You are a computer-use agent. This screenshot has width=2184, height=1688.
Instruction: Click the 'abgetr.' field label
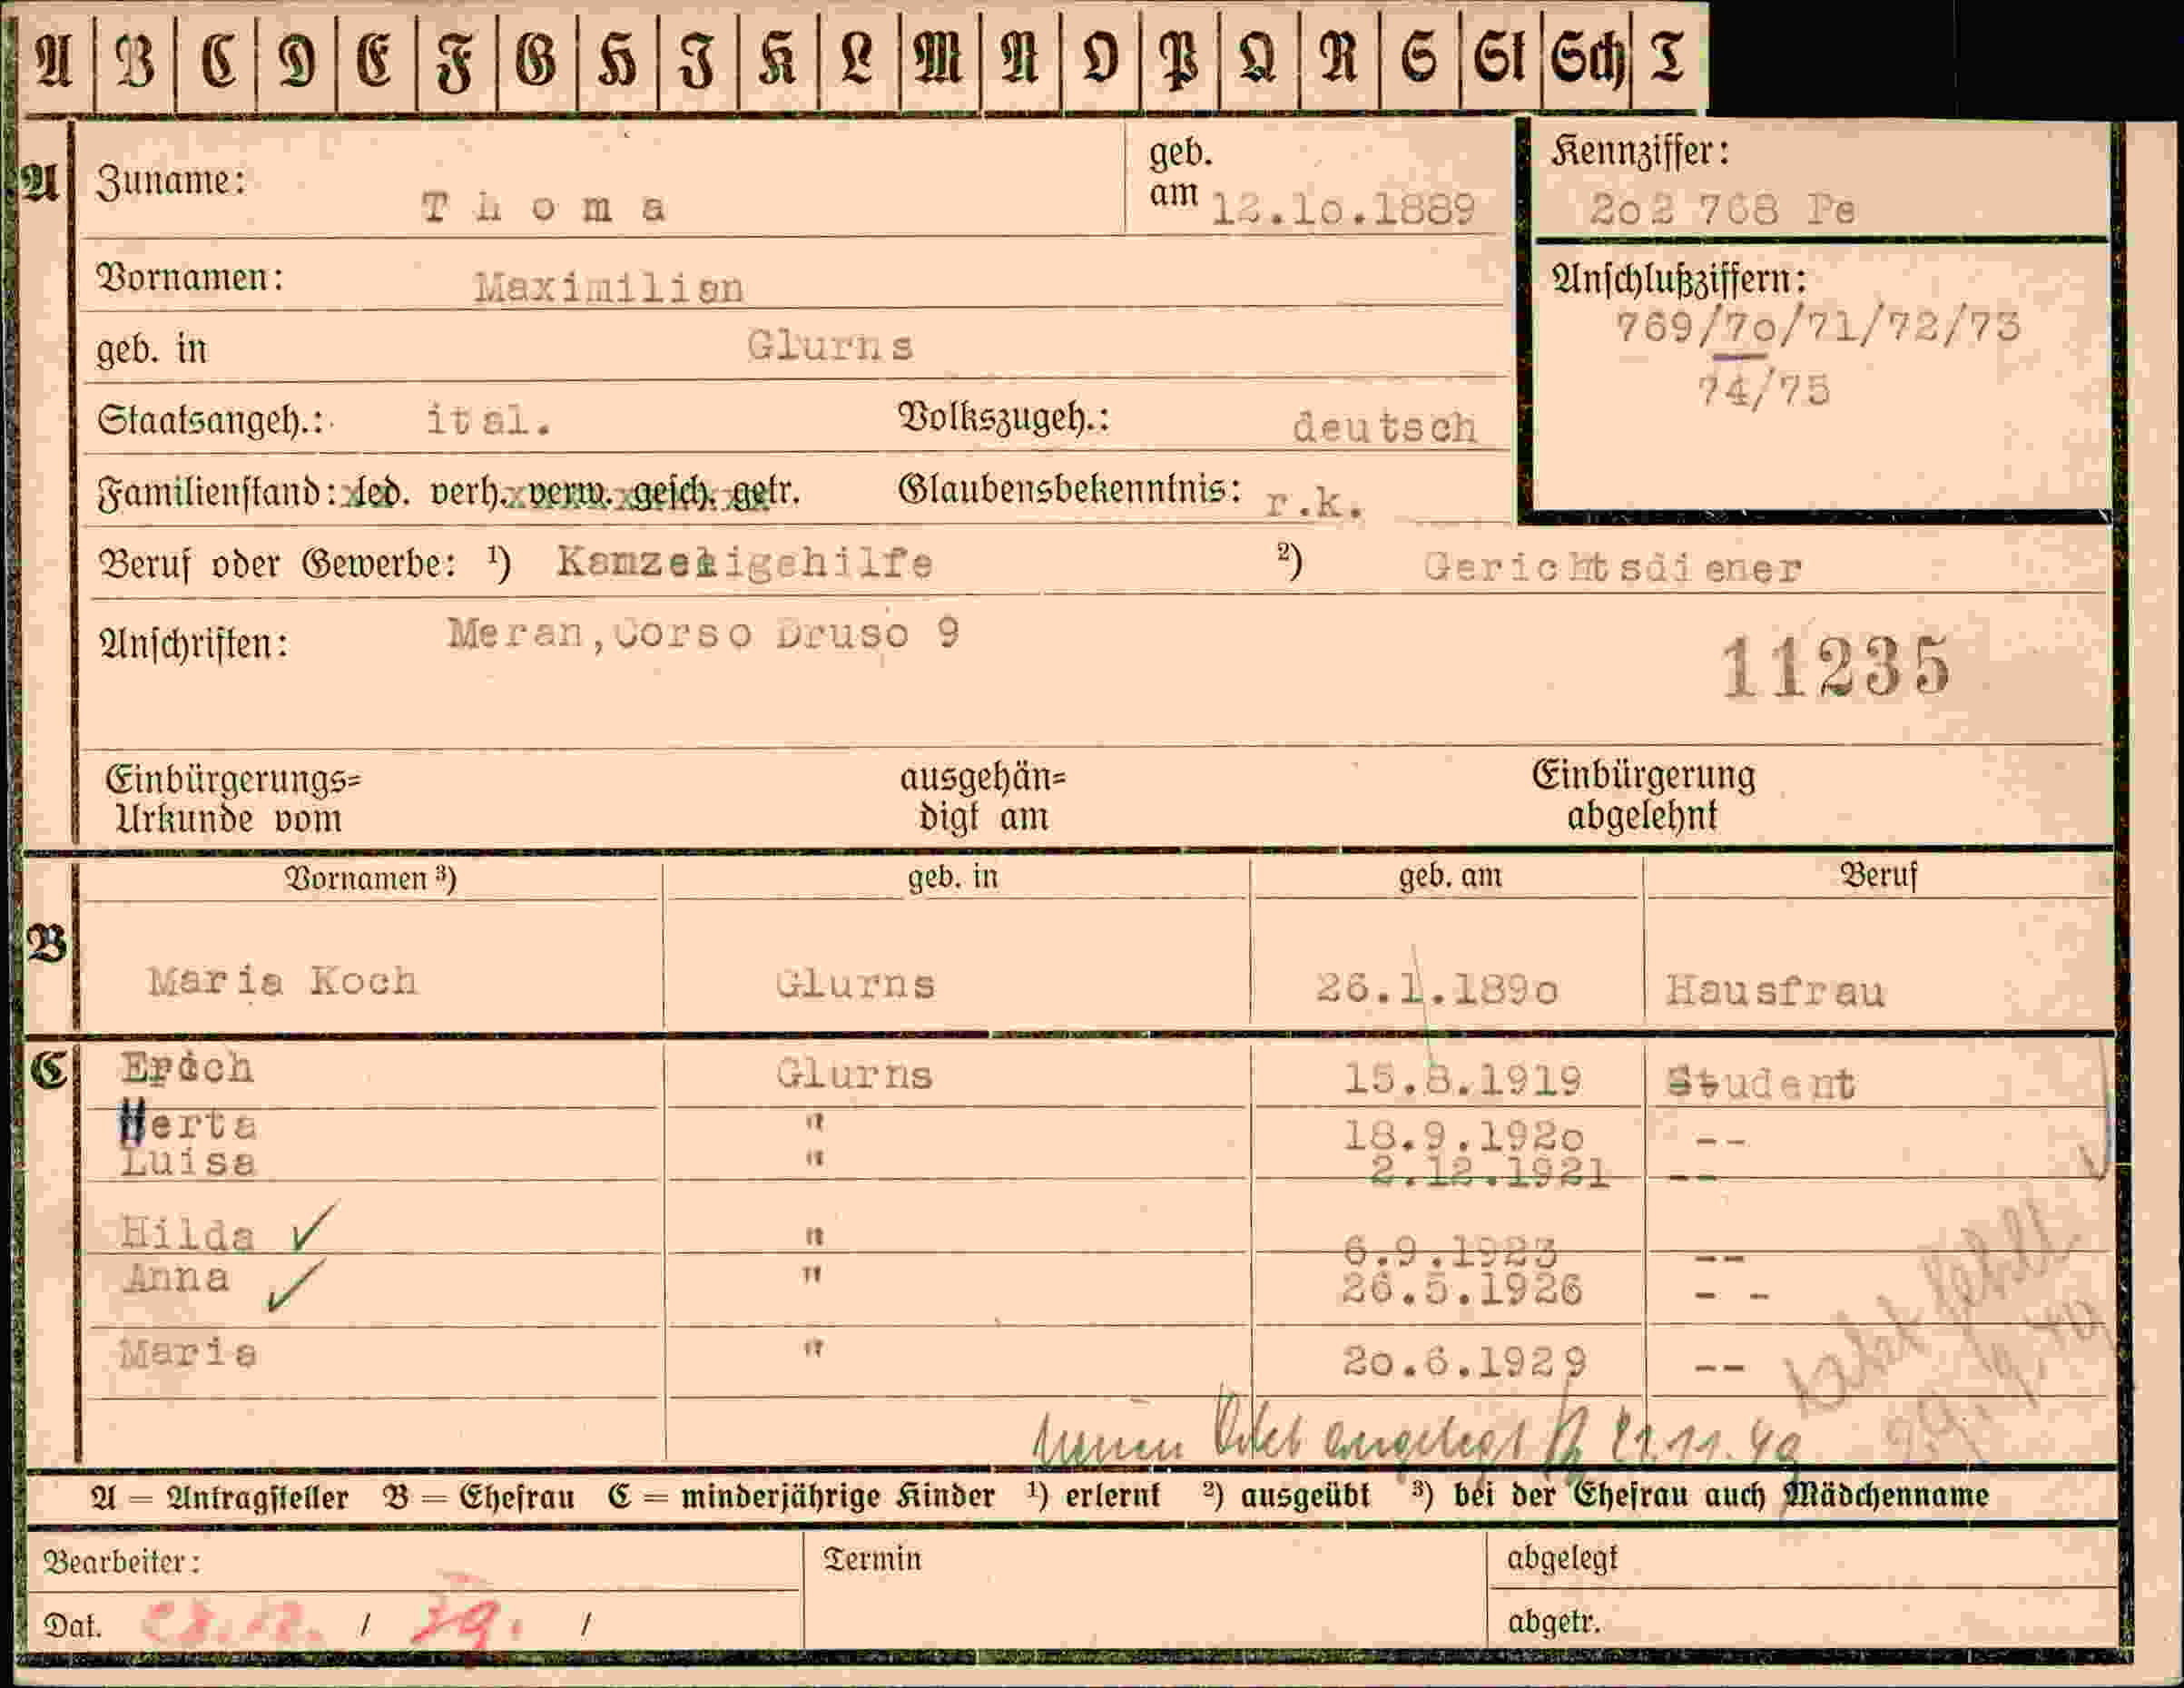pos(1554,1622)
